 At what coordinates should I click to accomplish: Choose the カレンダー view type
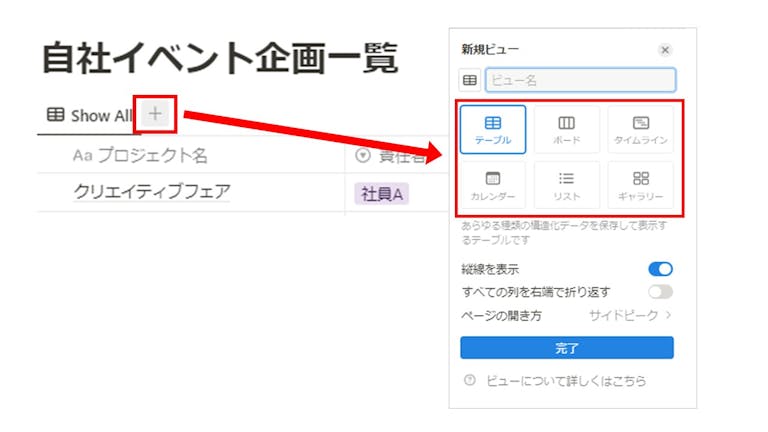pyautogui.click(x=493, y=186)
